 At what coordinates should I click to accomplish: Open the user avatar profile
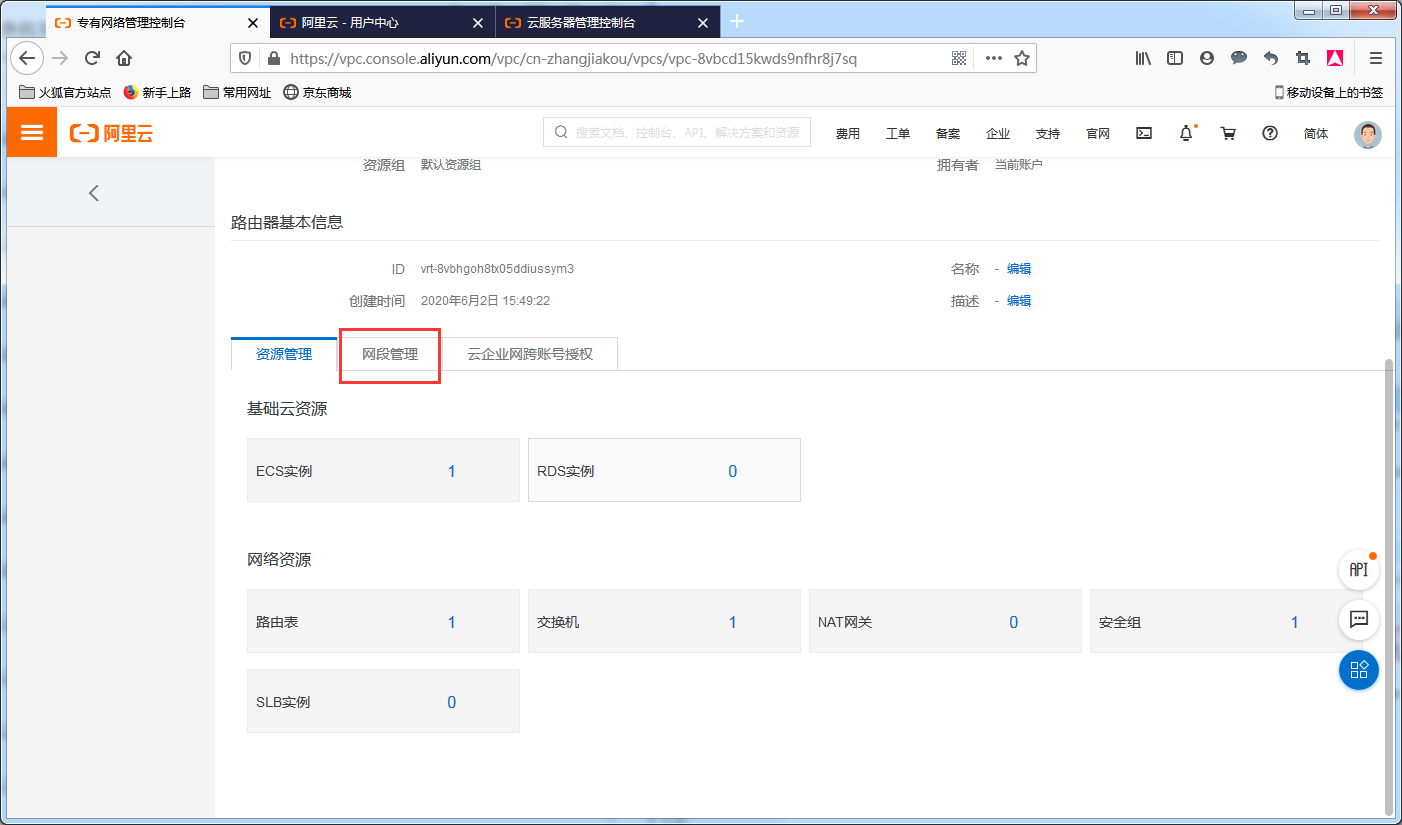tap(1367, 134)
